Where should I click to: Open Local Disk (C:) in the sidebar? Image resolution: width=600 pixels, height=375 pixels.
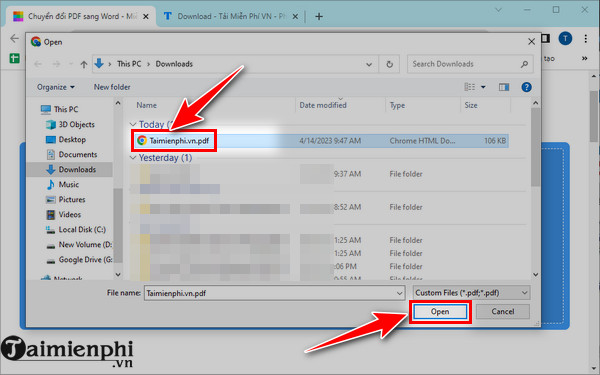coord(82,230)
